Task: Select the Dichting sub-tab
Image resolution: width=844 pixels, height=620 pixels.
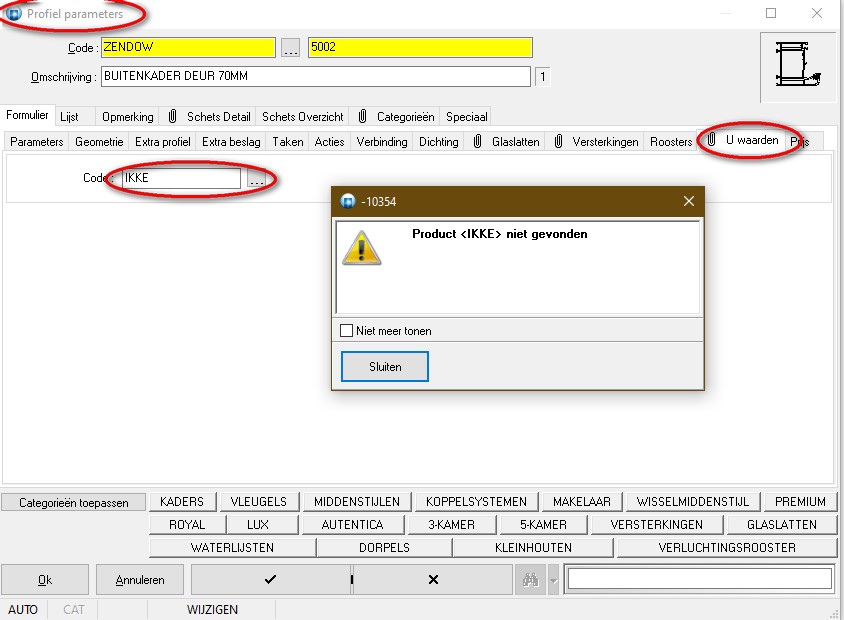Action: point(439,142)
